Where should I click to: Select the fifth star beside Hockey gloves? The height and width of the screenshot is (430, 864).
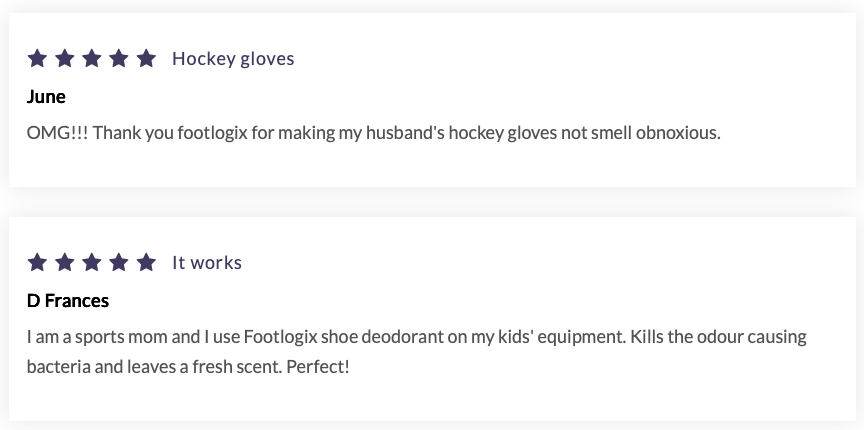146,58
